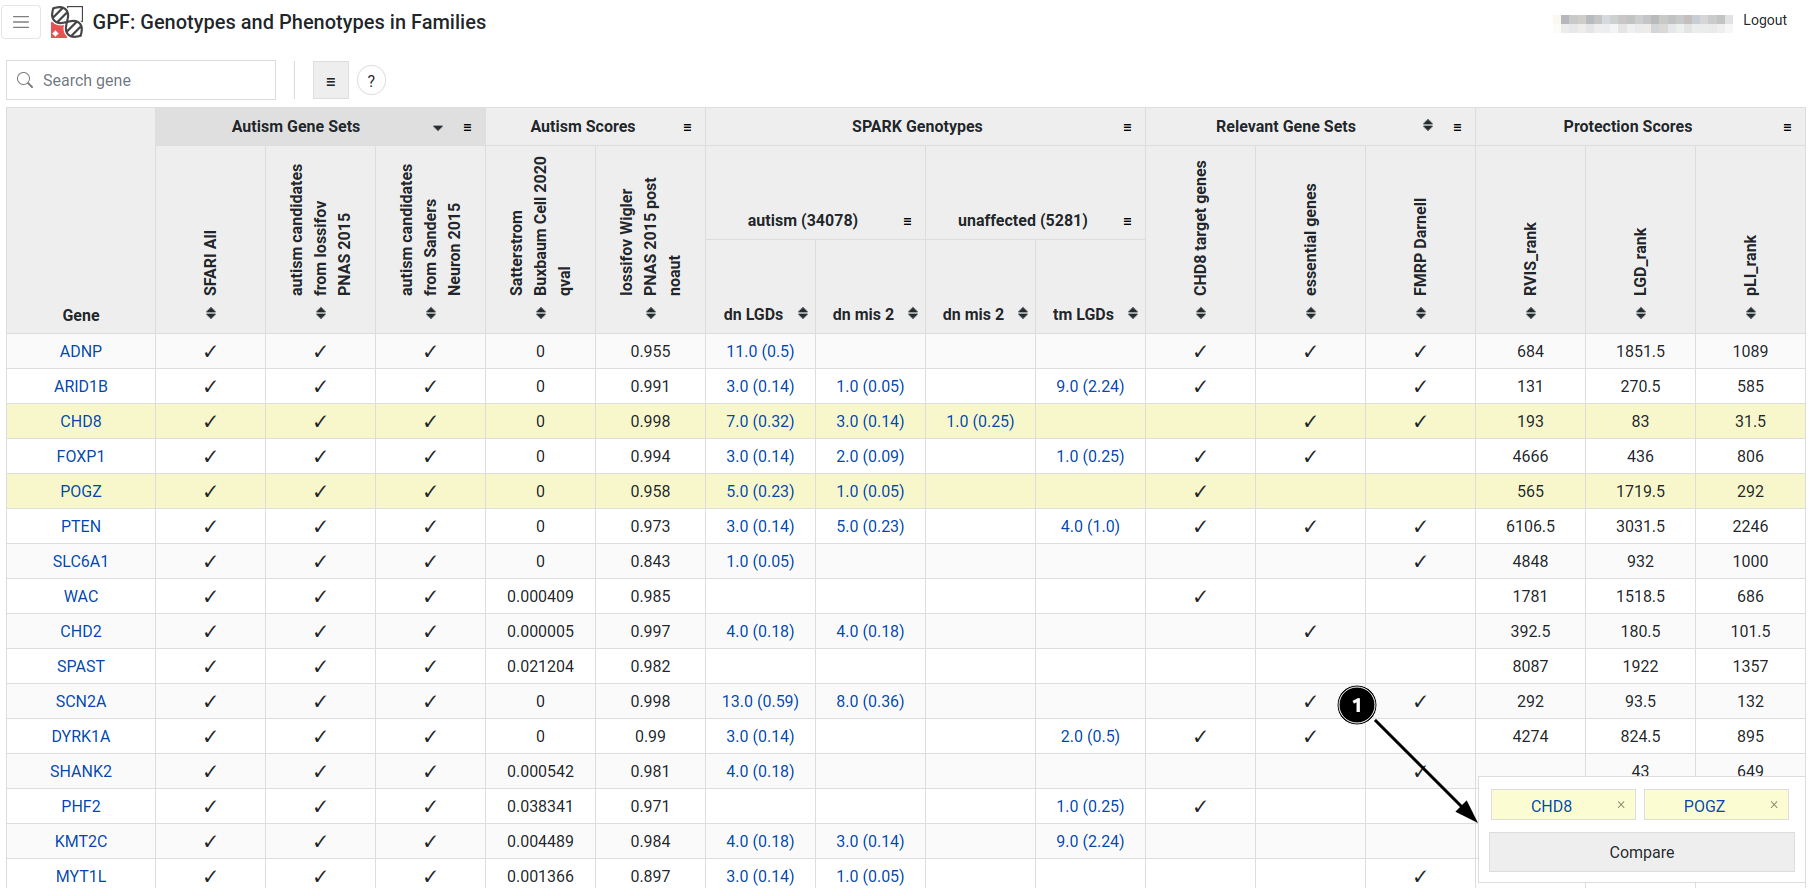Click SCN2A dn LGDs value 13.0 (0.59)

[x=760, y=701]
